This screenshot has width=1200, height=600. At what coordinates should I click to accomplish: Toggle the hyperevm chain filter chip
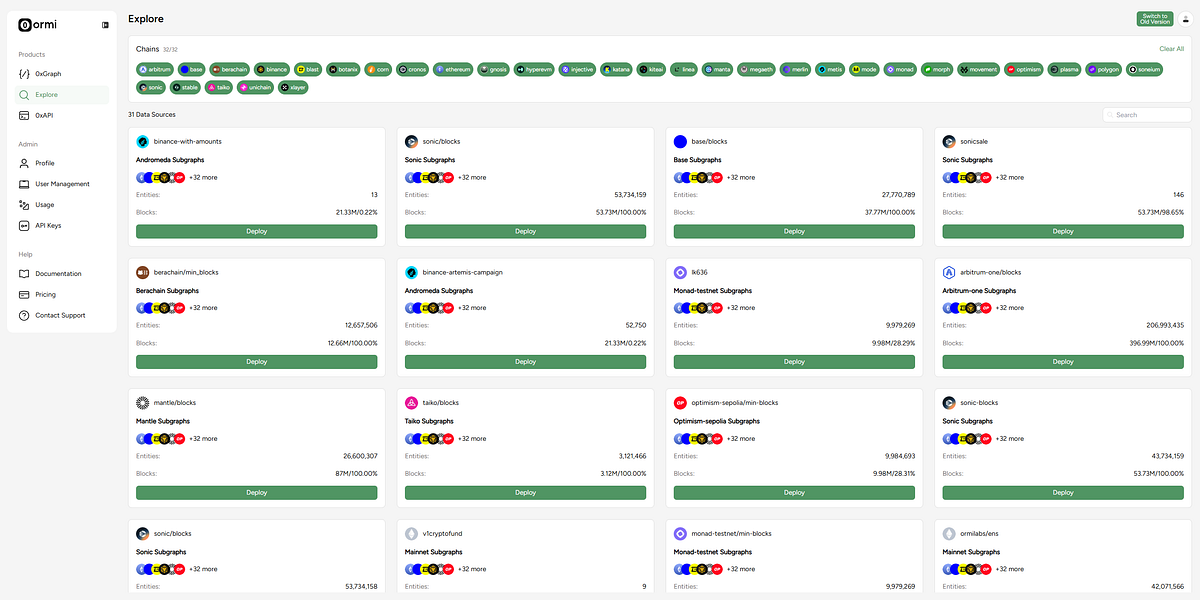[x=534, y=70]
